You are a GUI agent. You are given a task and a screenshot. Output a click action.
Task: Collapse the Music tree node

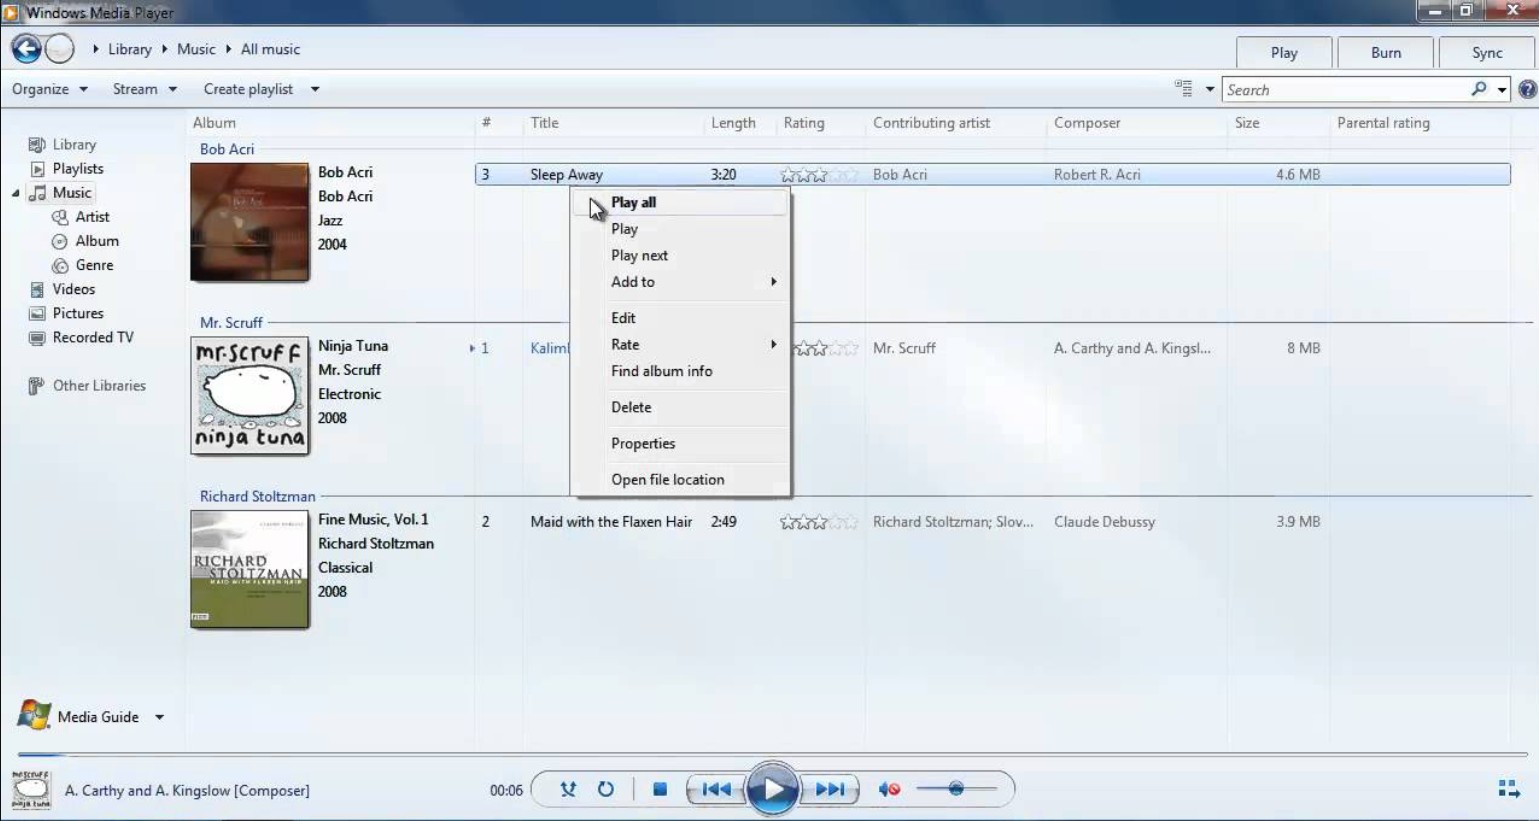(x=15, y=193)
